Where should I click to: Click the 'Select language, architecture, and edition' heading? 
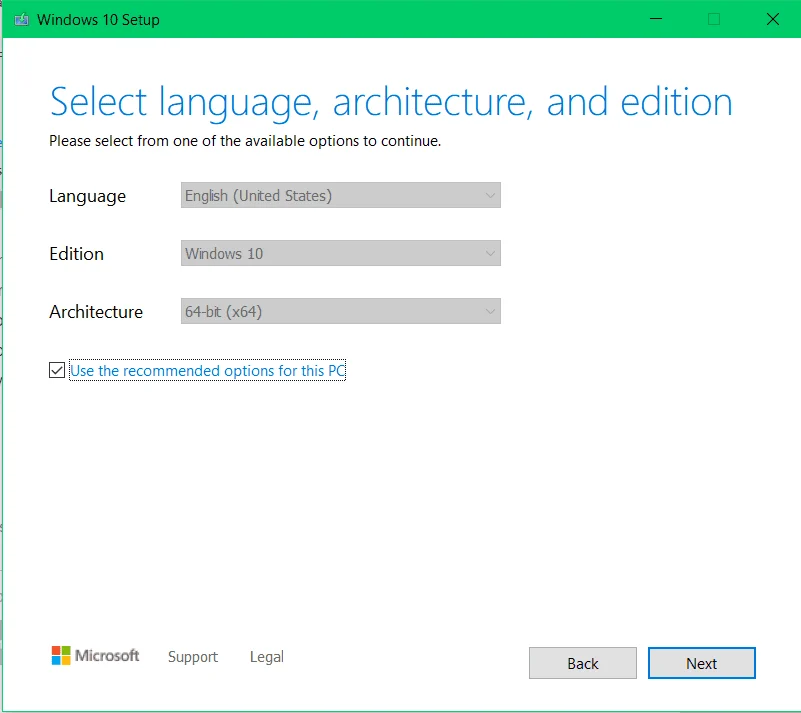click(x=391, y=103)
